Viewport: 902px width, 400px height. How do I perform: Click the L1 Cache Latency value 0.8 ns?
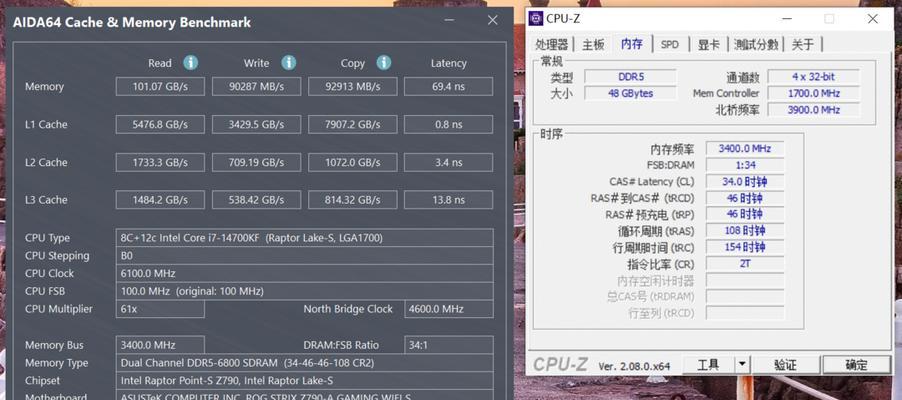(448, 124)
